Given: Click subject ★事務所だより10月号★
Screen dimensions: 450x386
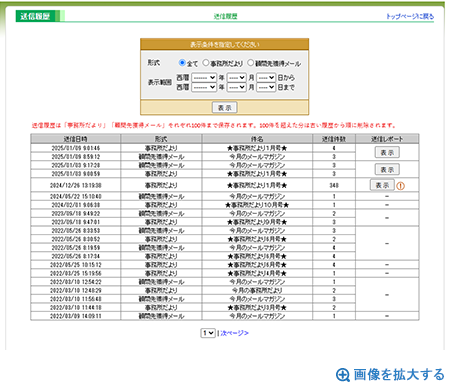Looking at the screenshot, I should coord(257,205).
